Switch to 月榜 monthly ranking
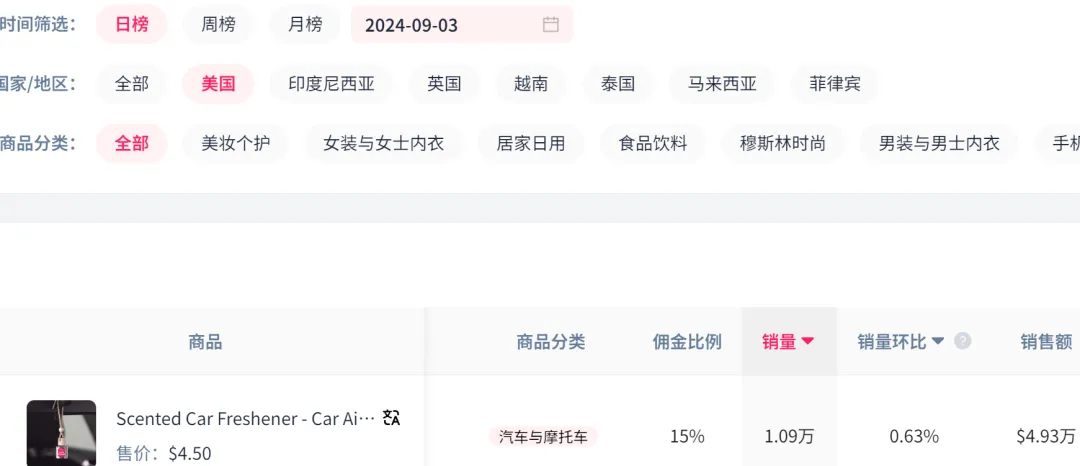1080x466 pixels. pos(305,24)
